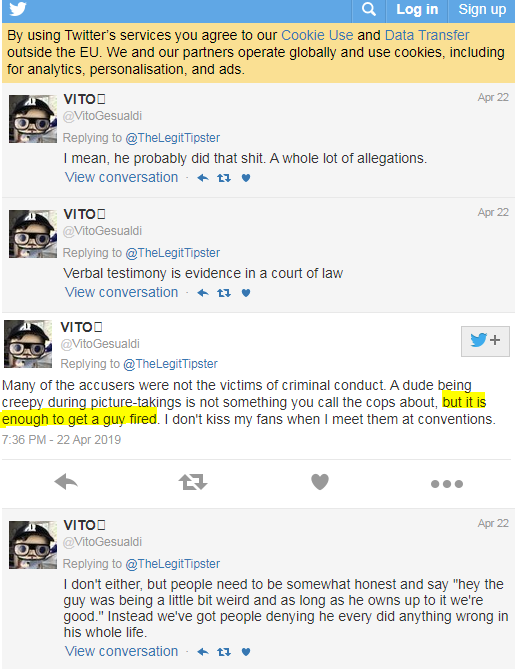Open the Data Transfer link
This screenshot has width=515, height=669.
(427, 35)
